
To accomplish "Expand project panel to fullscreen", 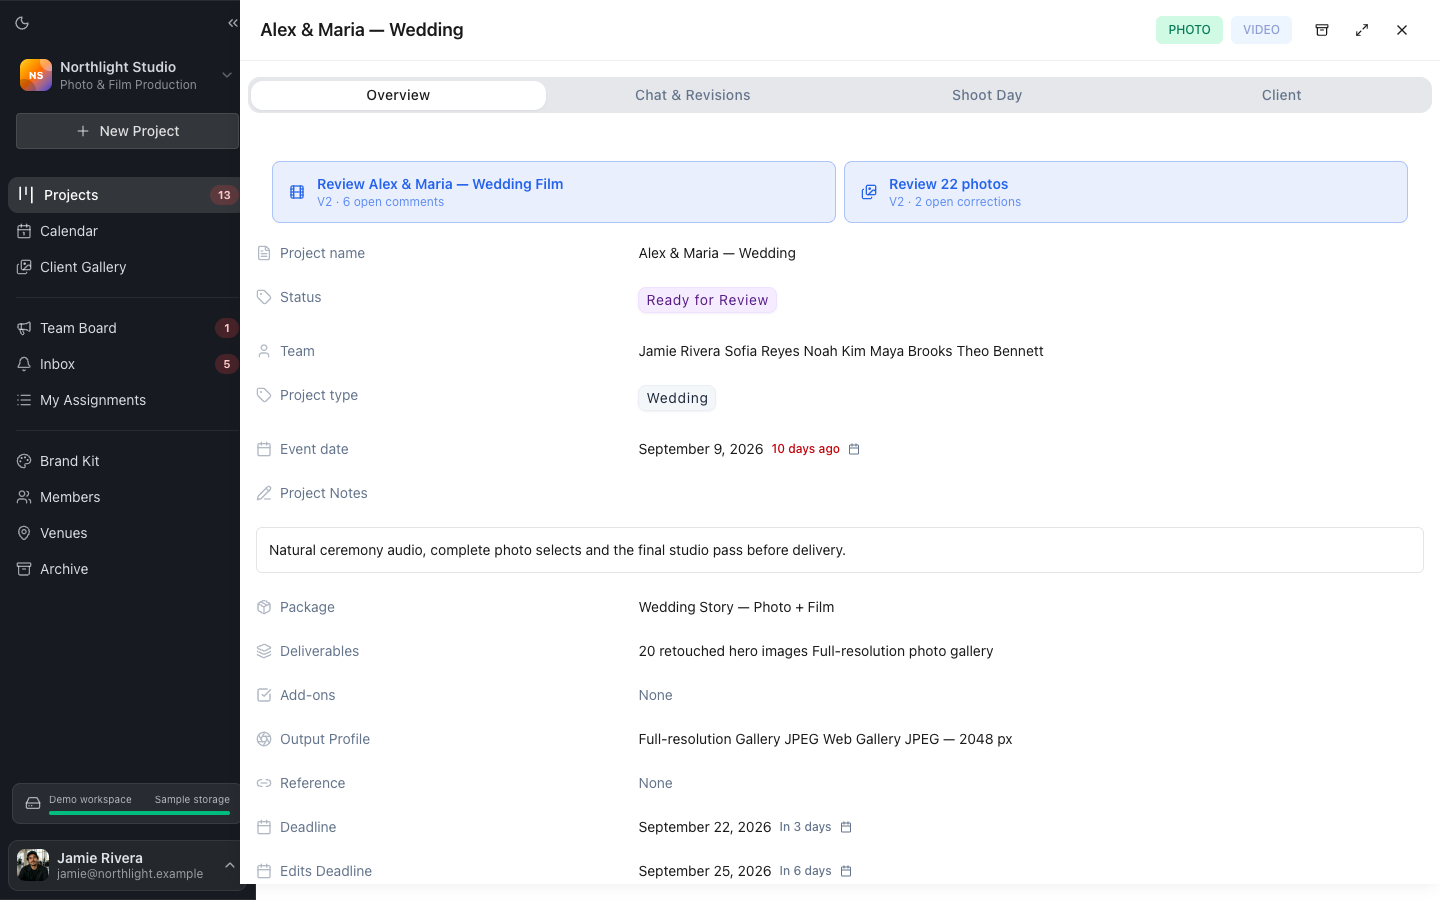I will (1361, 30).
